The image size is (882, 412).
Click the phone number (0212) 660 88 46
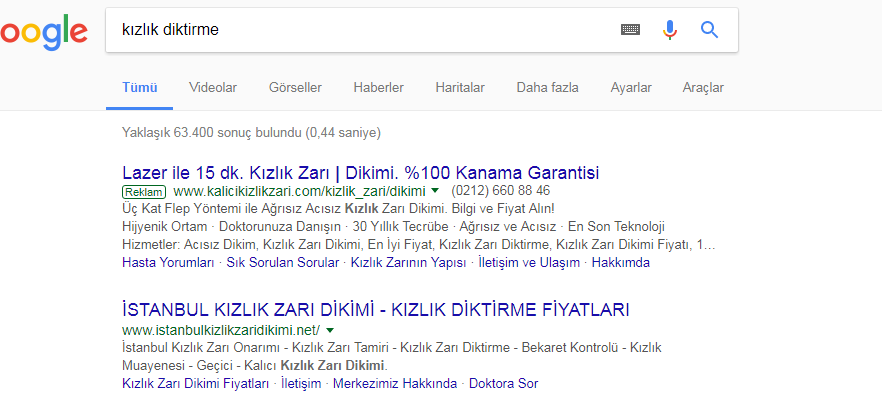click(x=501, y=191)
